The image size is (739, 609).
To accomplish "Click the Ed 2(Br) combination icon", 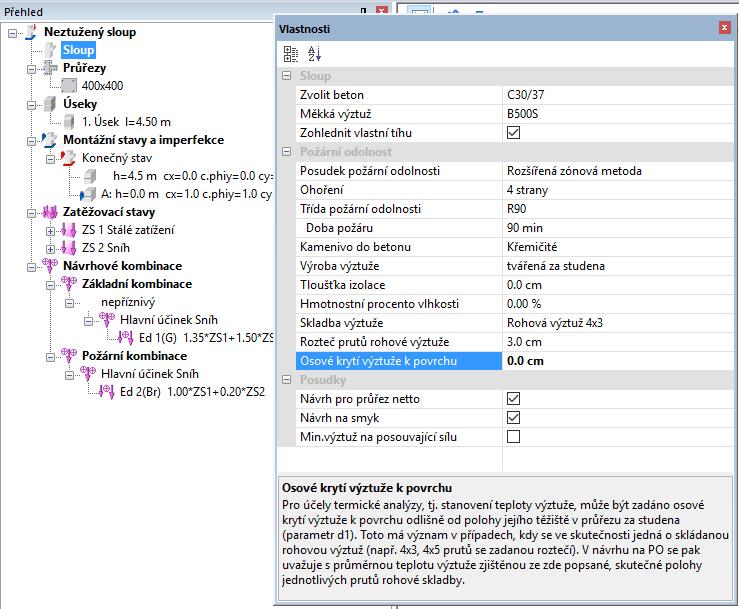I will [x=107, y=392].
